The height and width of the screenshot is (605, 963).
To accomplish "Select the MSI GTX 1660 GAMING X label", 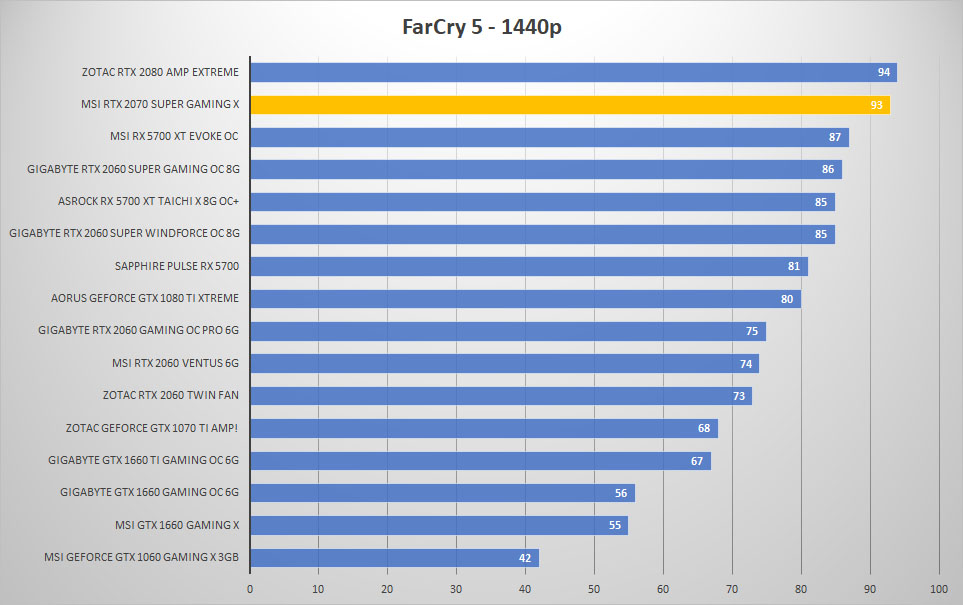I will click(177, 525).
